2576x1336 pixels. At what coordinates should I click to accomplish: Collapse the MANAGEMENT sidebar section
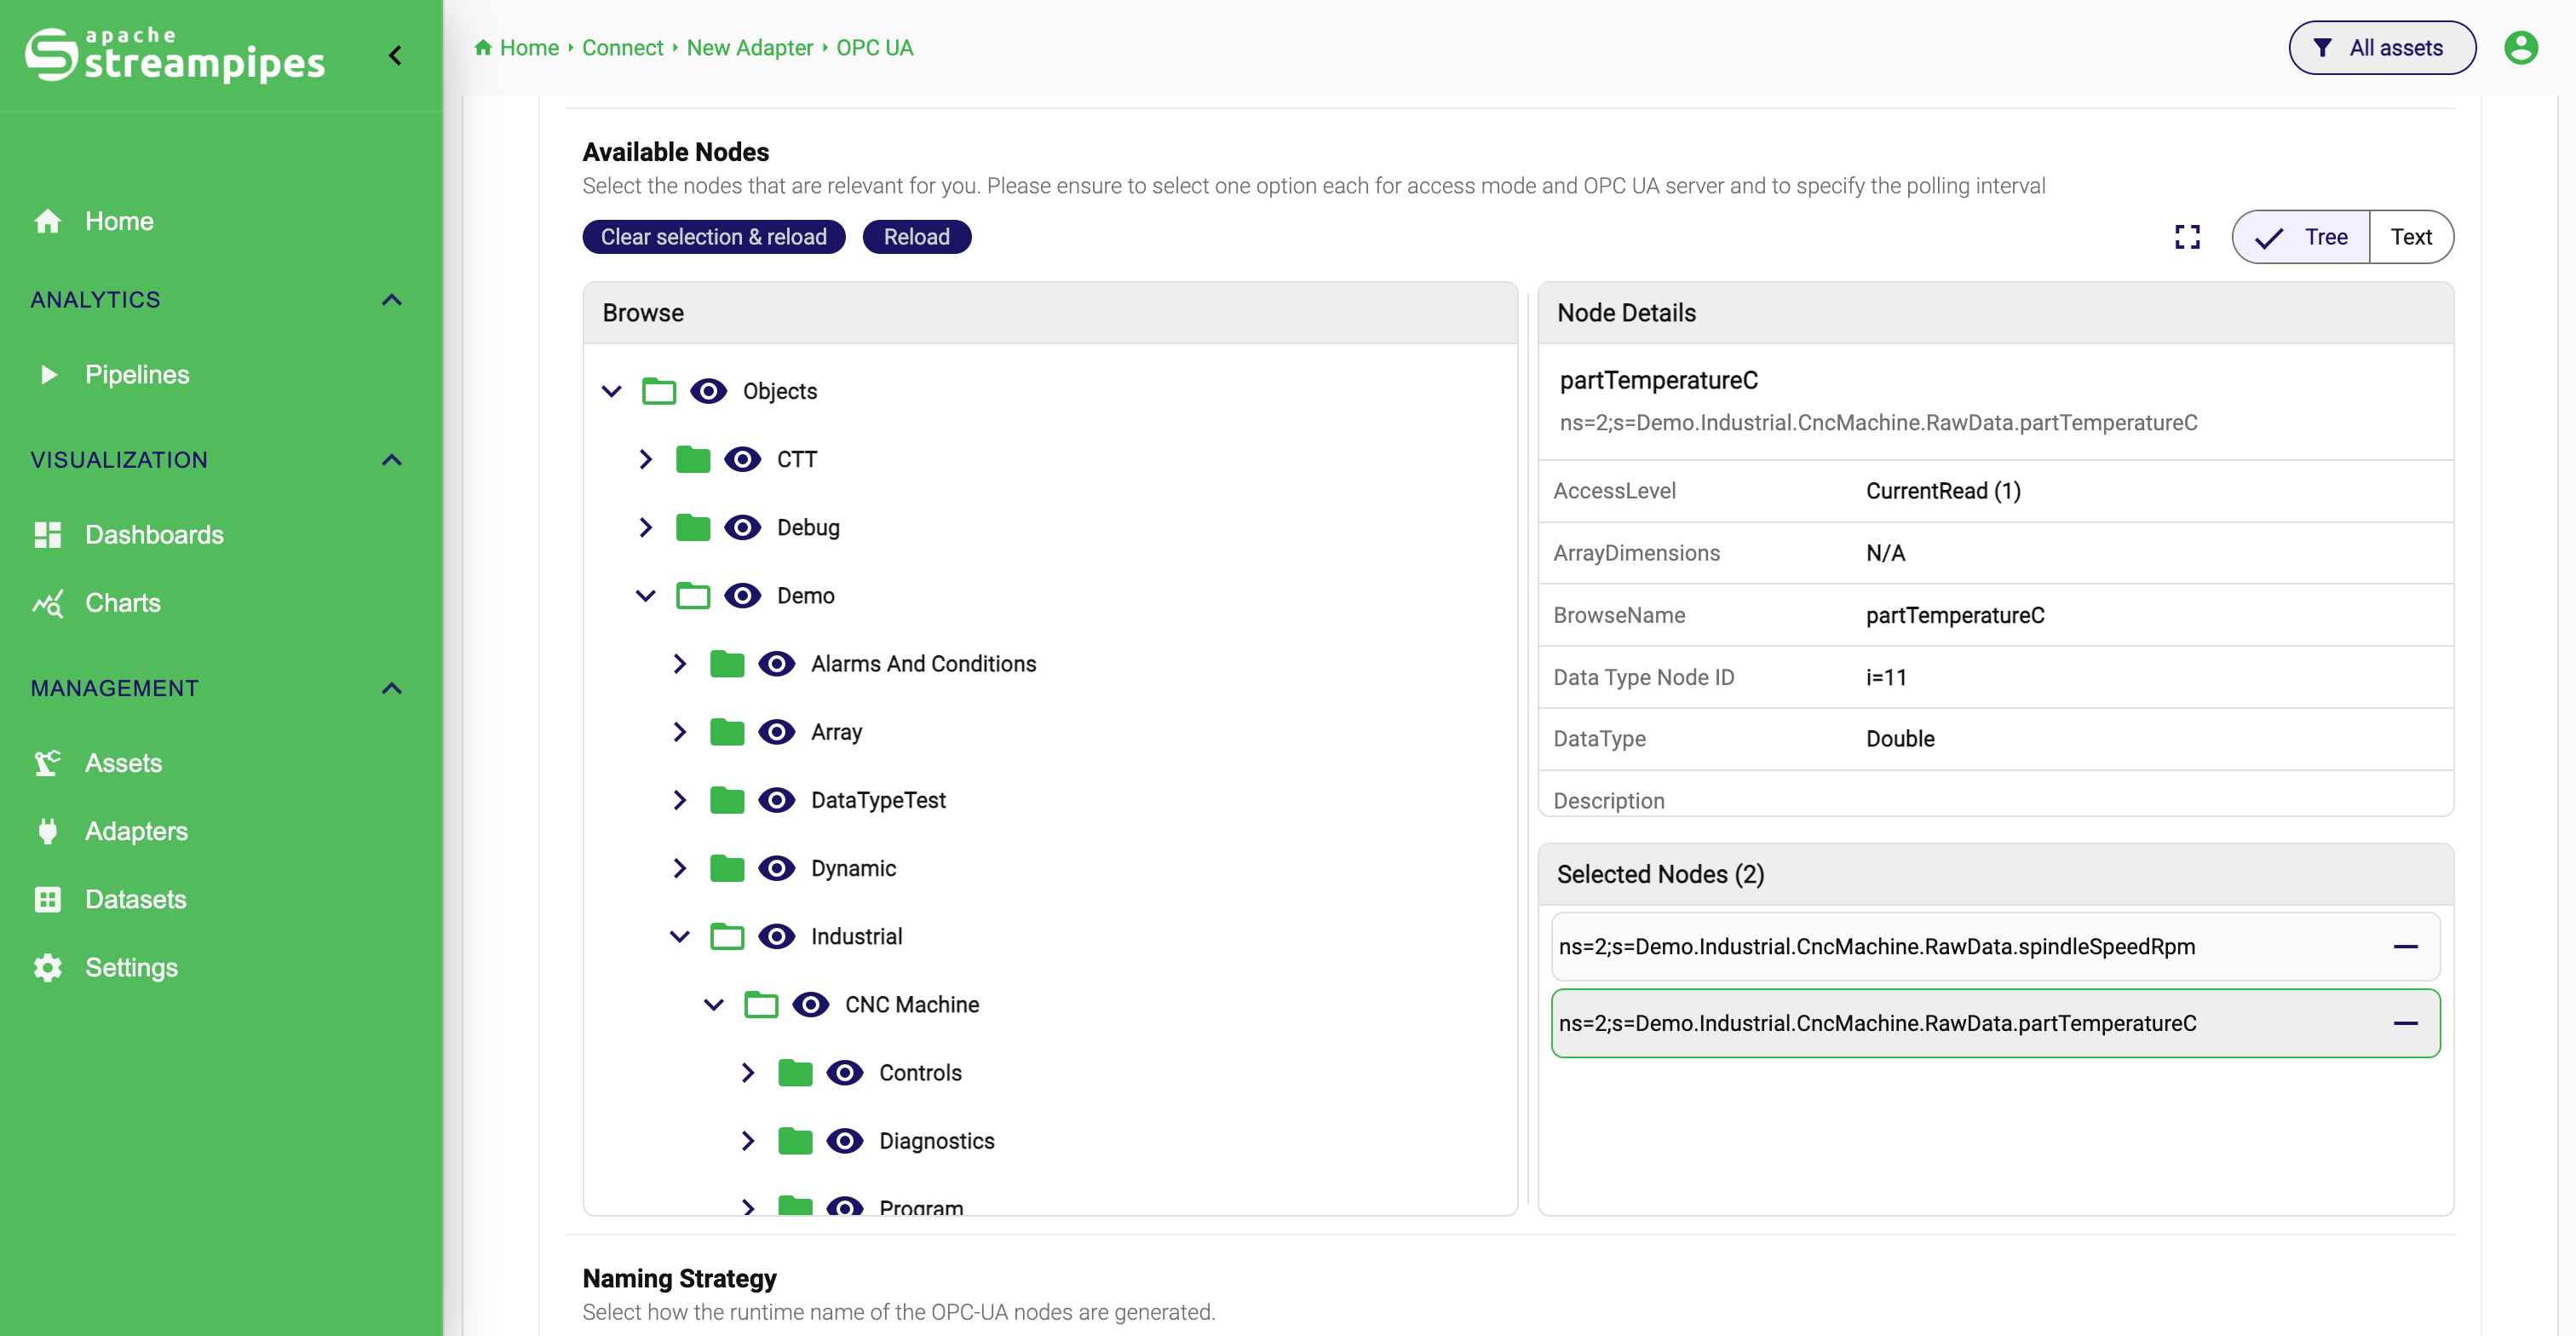tap(391, 688)
